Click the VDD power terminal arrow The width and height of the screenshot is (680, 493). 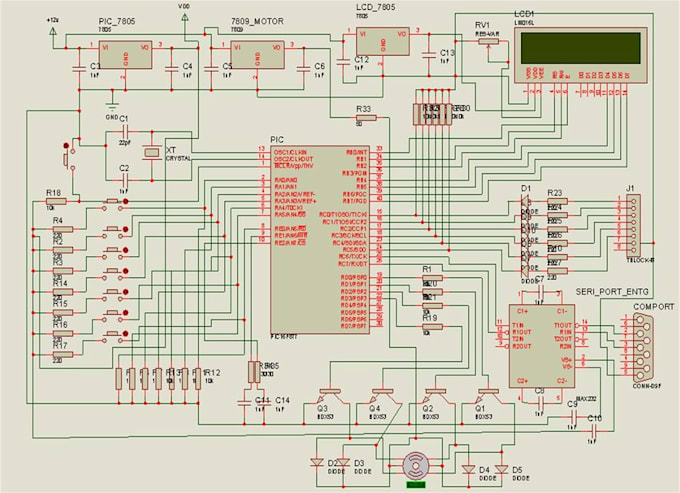coord(185,17)
